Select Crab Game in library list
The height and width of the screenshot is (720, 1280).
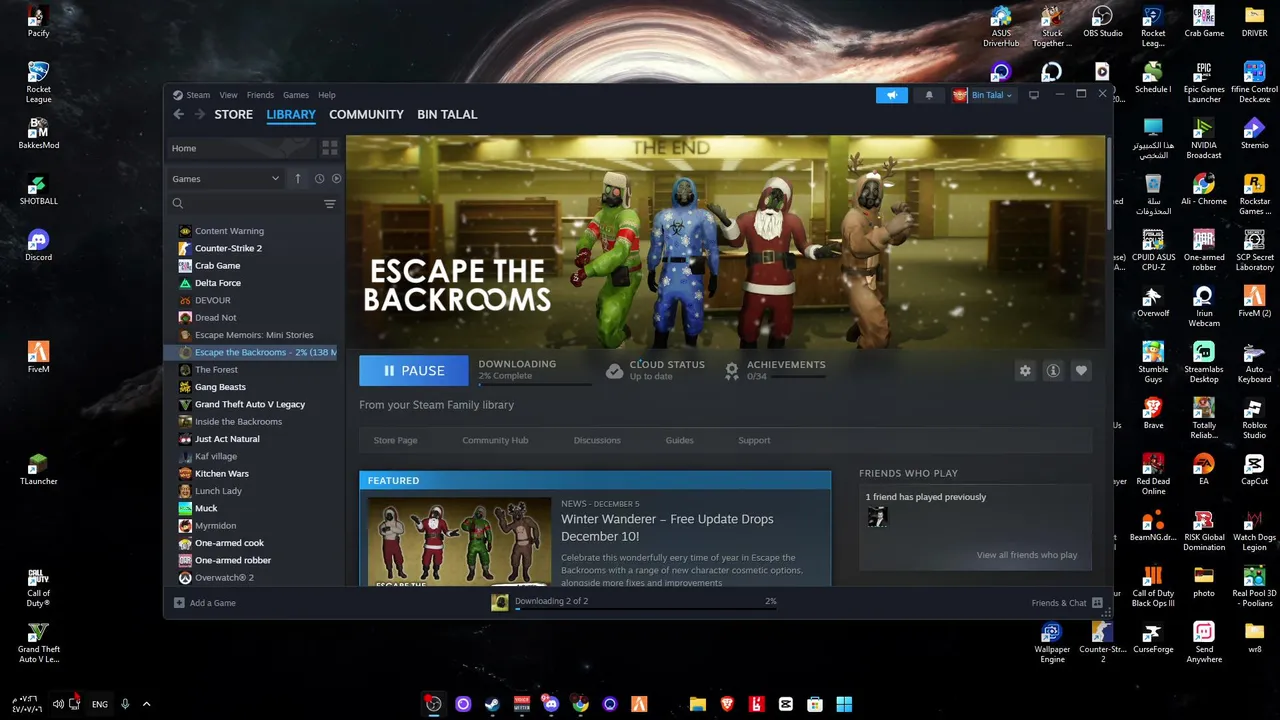point(217,266)
